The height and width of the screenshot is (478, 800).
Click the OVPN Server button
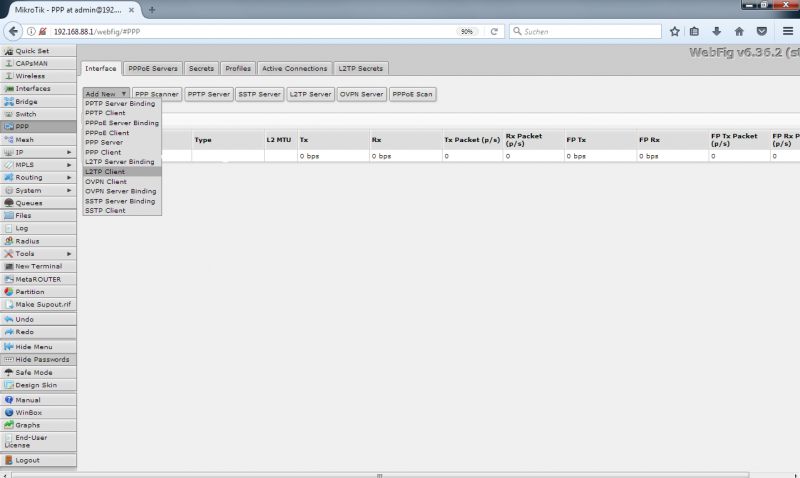coord(361,94)
